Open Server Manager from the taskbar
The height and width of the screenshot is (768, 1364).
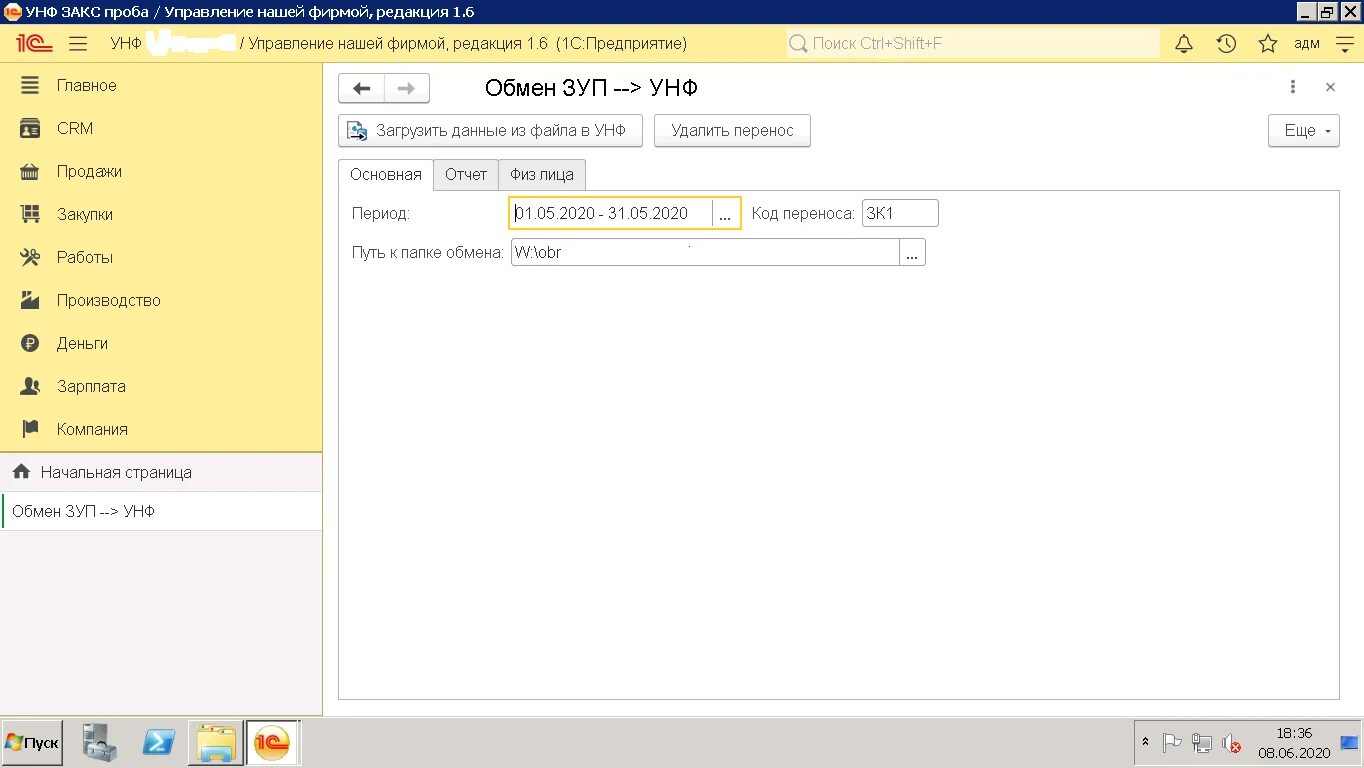100,743
